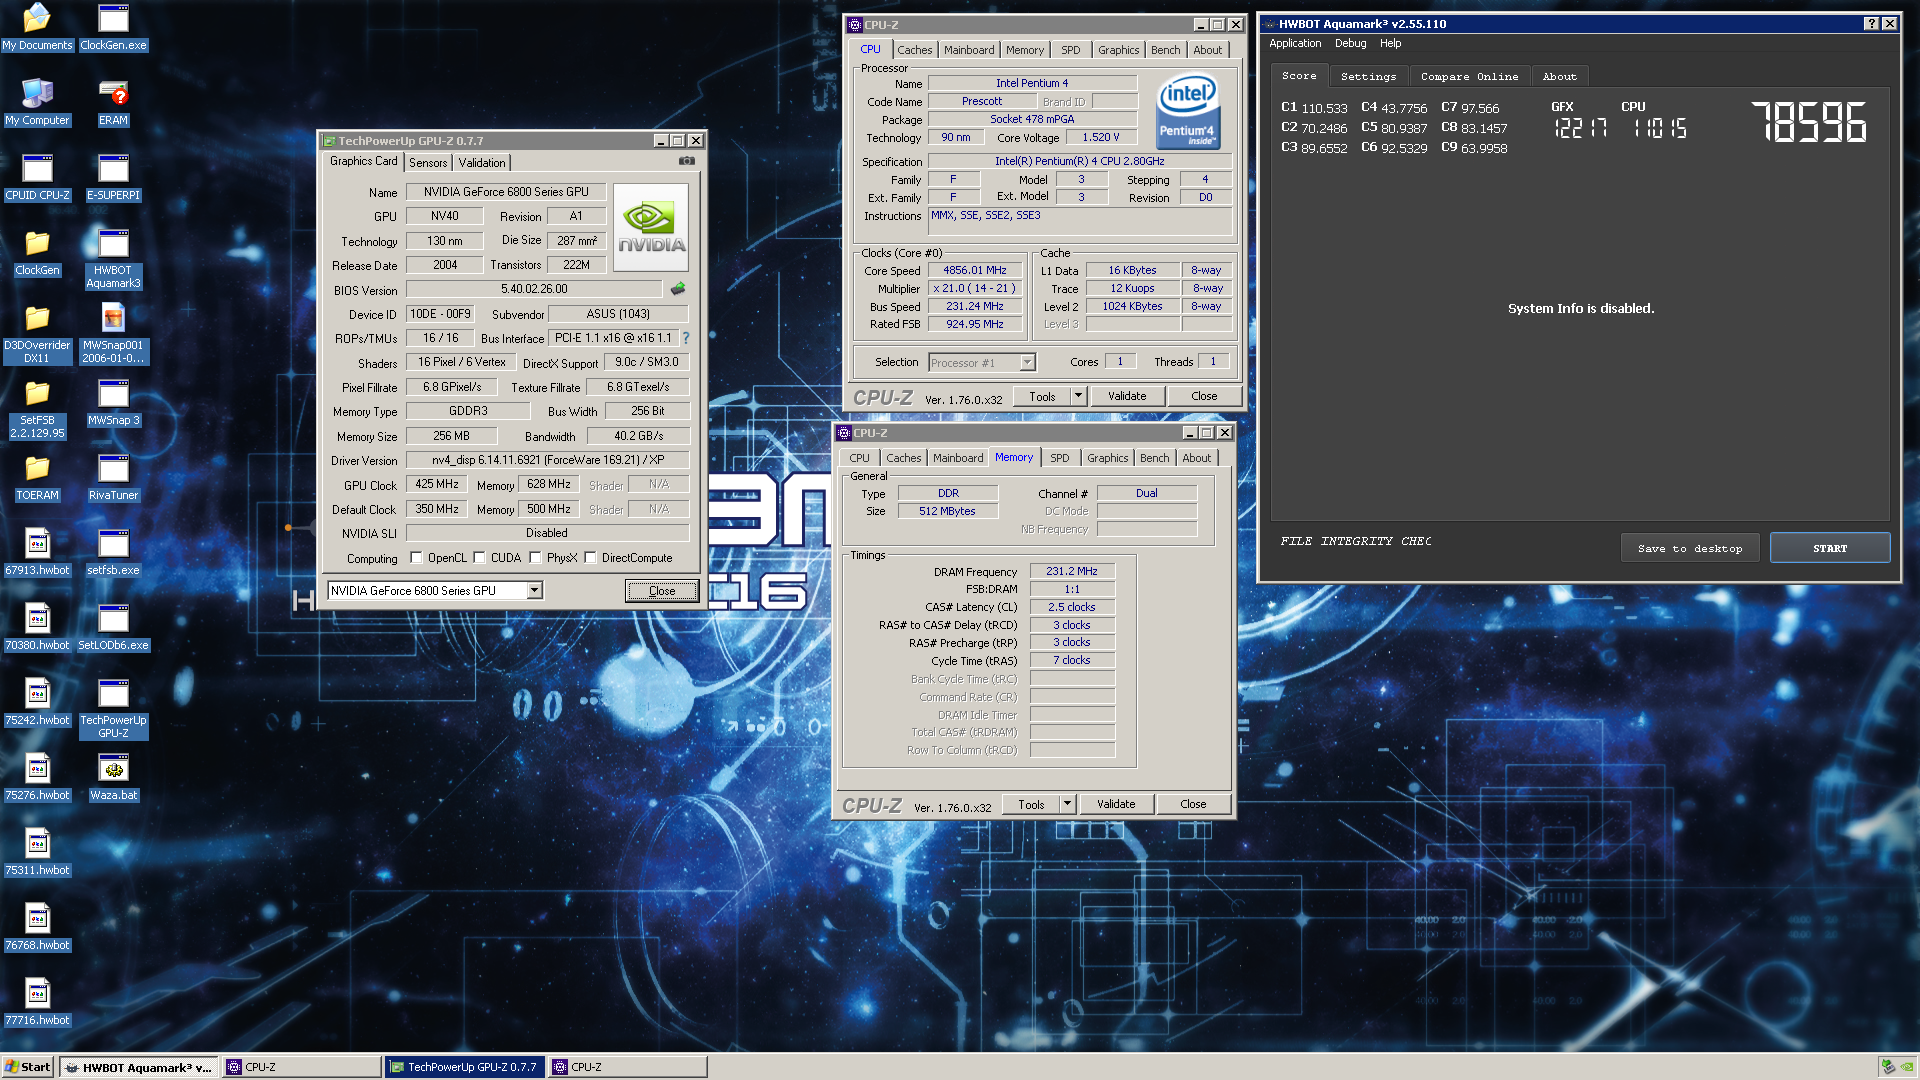Switch to Validation tab in GPU-Z
Image resolution: width=1920 pixels, height=1080 pixels.
(x=482, y=163)
